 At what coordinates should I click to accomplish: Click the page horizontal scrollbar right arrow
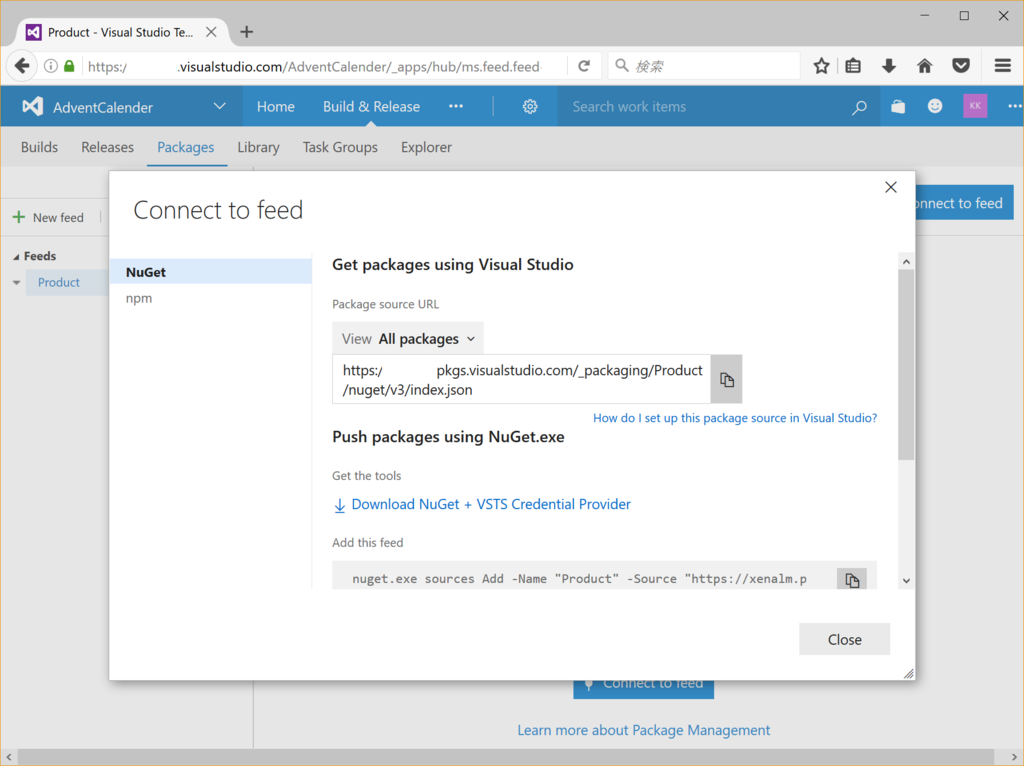point(1013,758)
